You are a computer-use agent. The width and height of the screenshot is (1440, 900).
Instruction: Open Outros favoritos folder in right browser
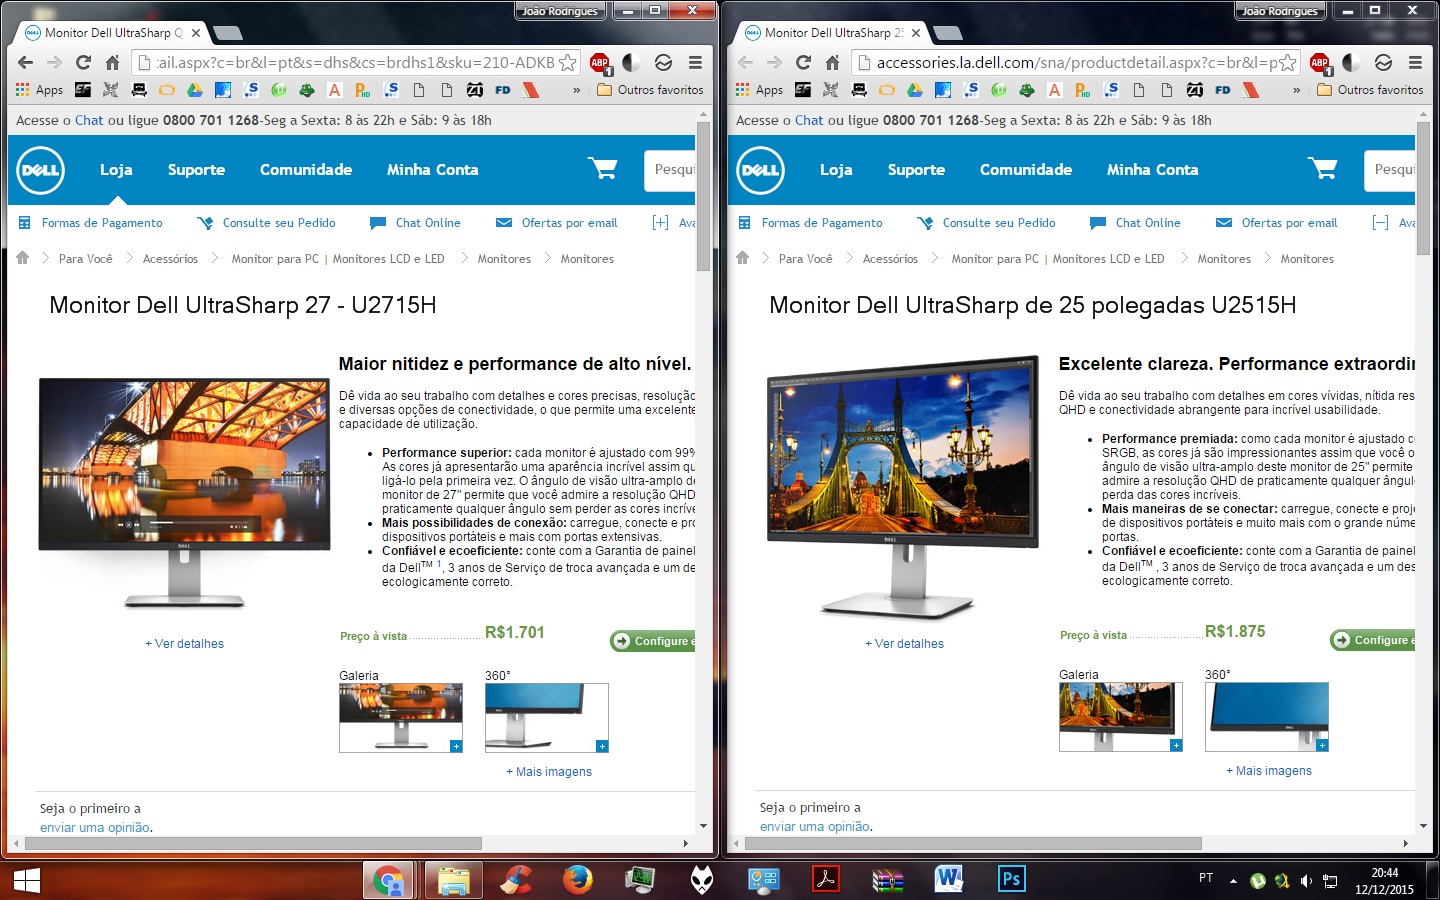(x=1370, y=90)
